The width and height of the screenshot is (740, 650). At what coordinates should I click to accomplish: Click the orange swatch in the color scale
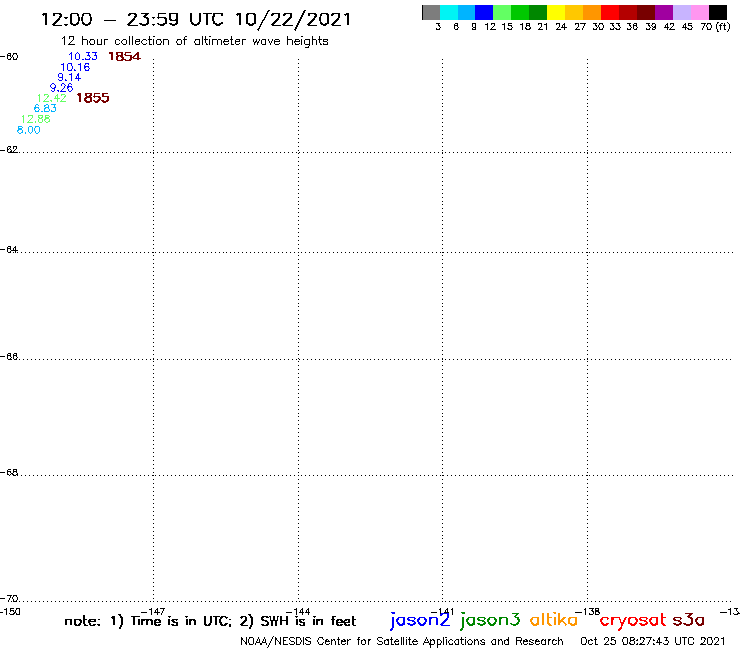pos(592,12)
